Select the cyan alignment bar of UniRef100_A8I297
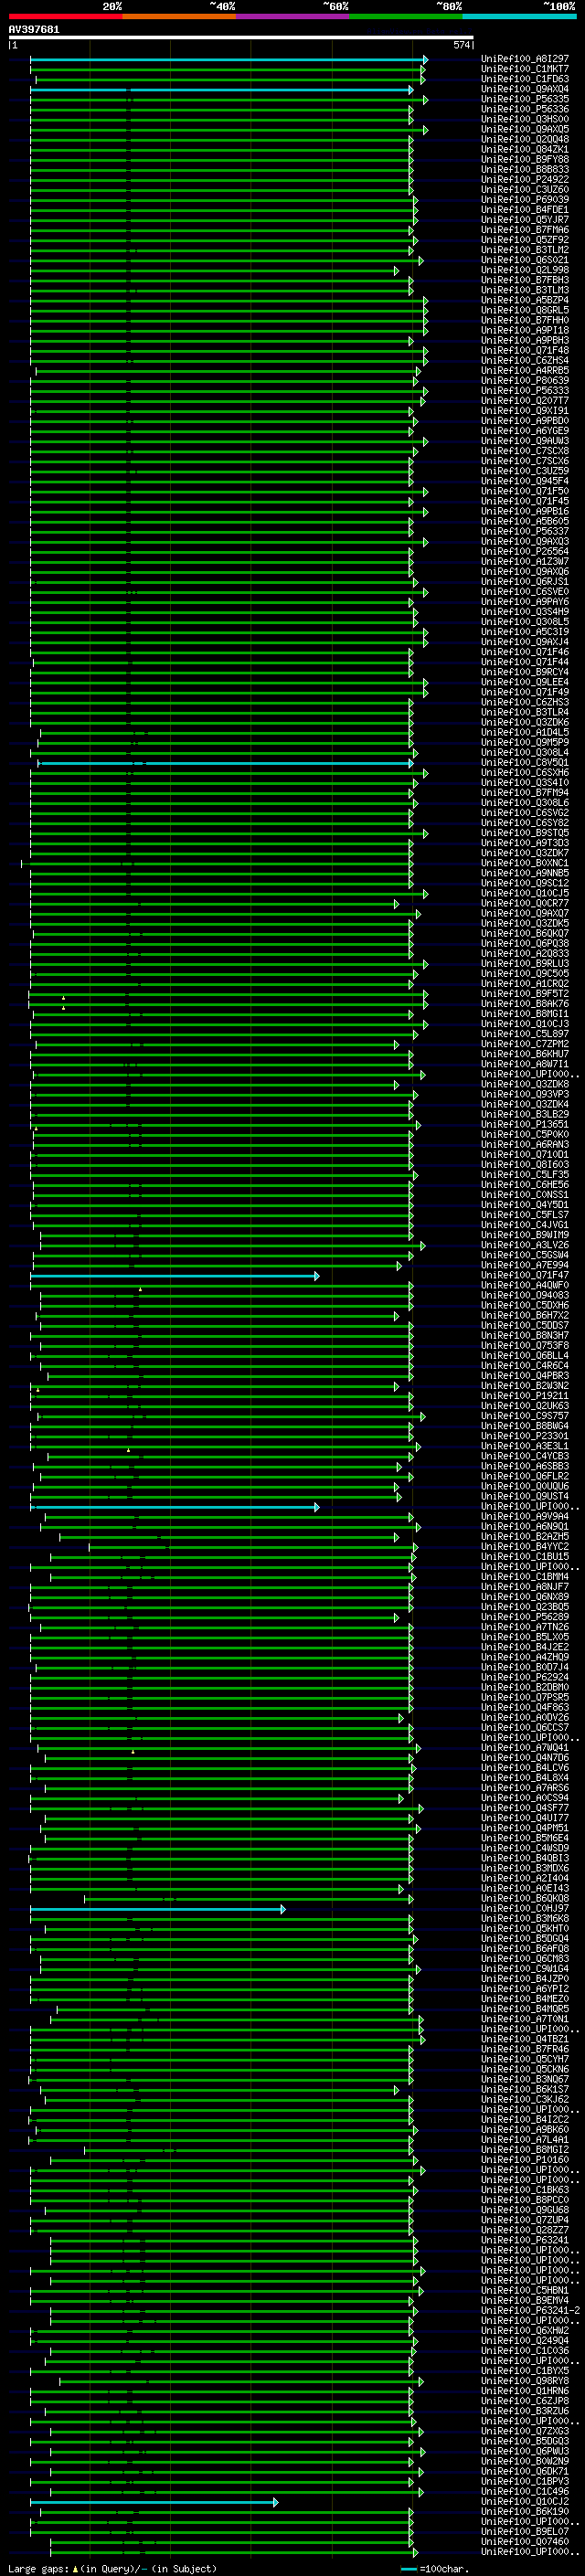The image size is (585, 2576). point(229,60)
